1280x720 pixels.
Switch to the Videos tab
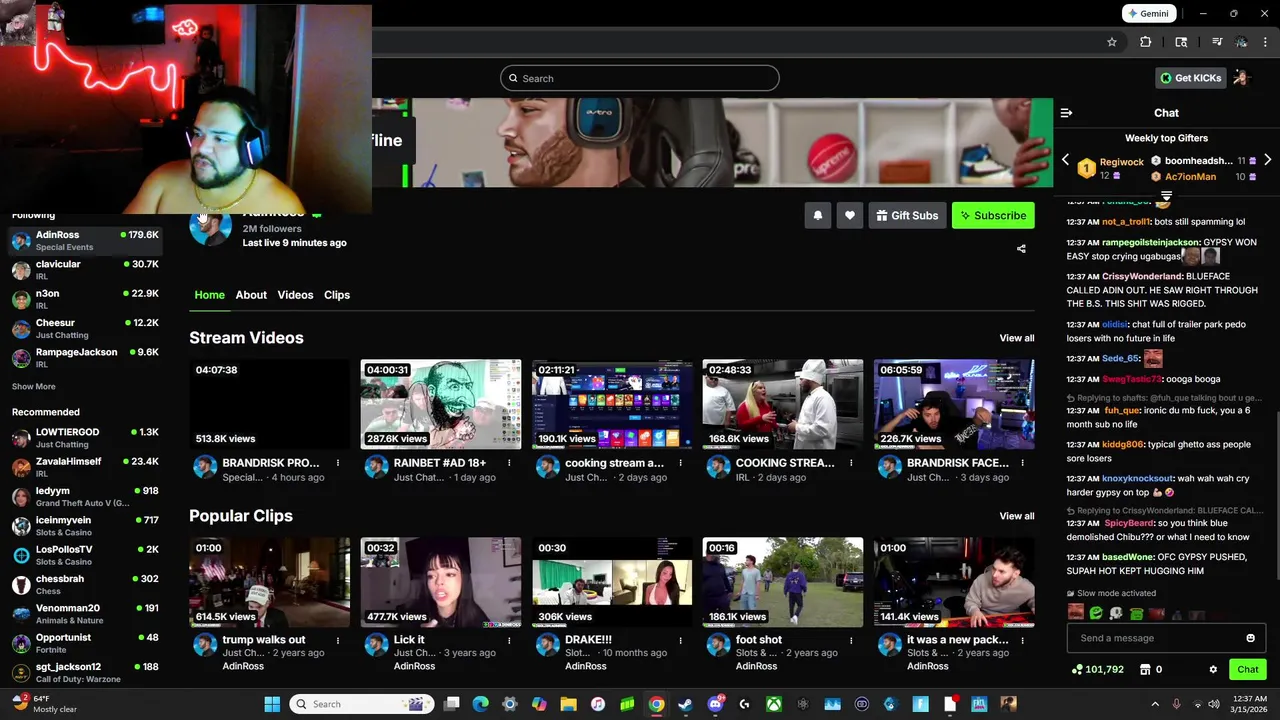coord(295,295)
